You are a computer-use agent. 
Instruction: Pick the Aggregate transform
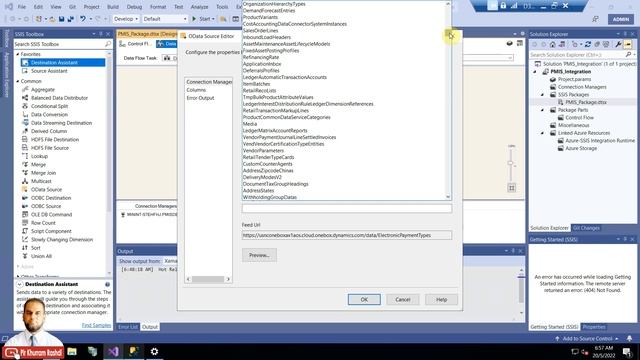click(x=42, y=89)
